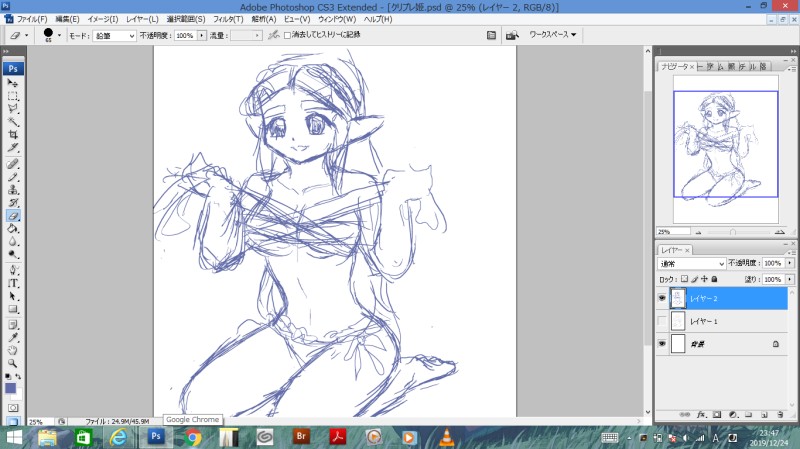
Task: Select the Move tool
Action: click(13, 83)
